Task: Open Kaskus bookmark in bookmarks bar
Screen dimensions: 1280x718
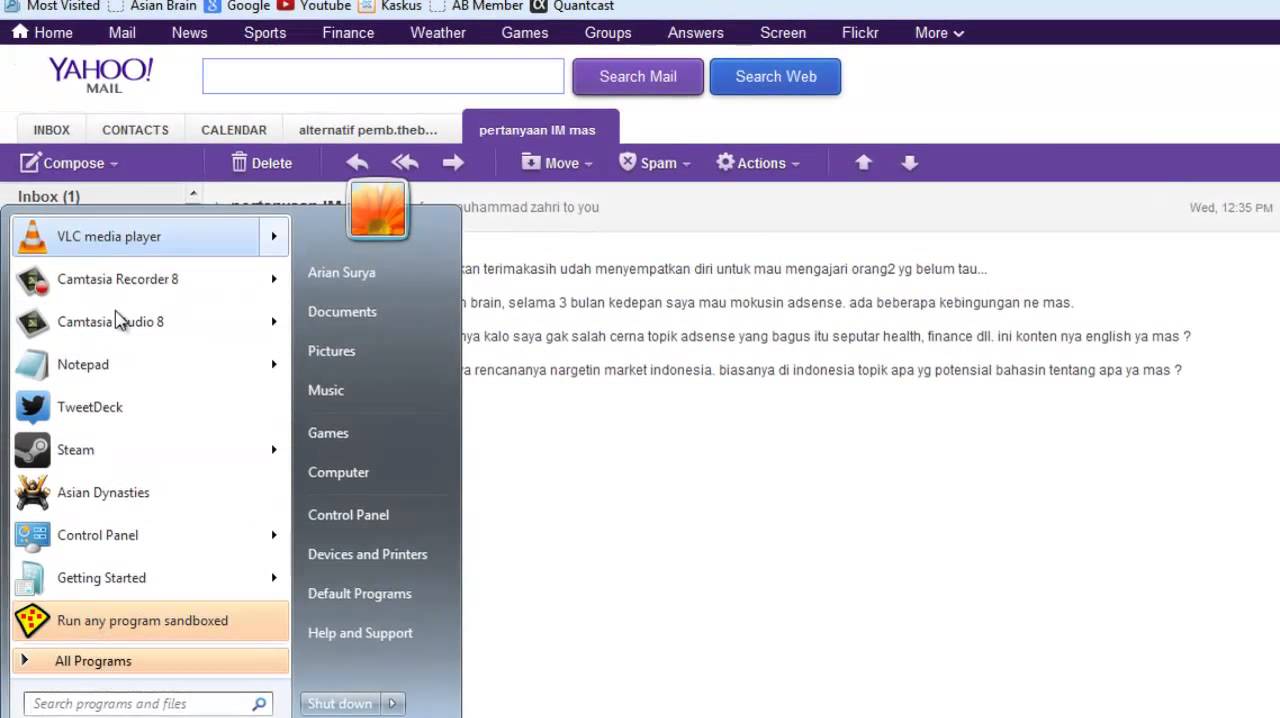Action: (x=389, y=6)
